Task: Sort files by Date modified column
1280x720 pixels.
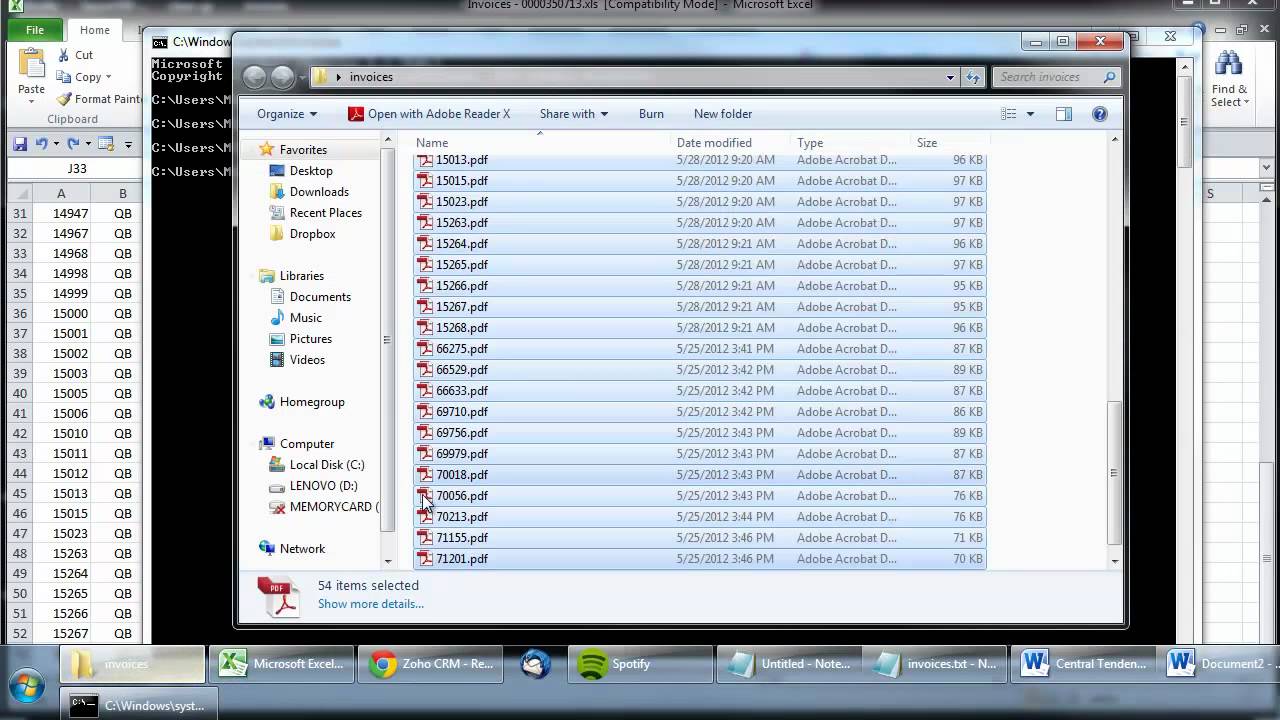Action: 714,143
